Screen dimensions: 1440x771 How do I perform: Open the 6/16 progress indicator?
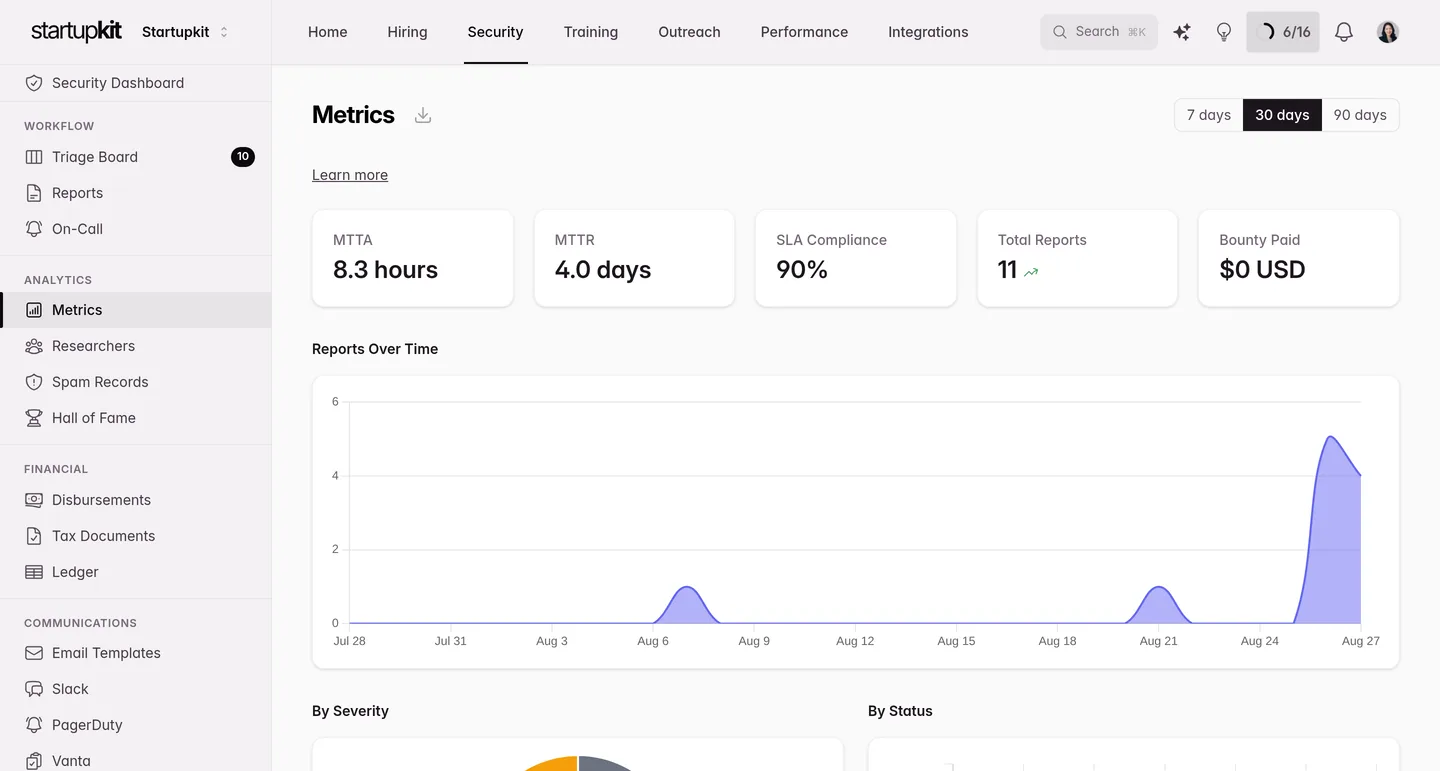point(1283,32)
